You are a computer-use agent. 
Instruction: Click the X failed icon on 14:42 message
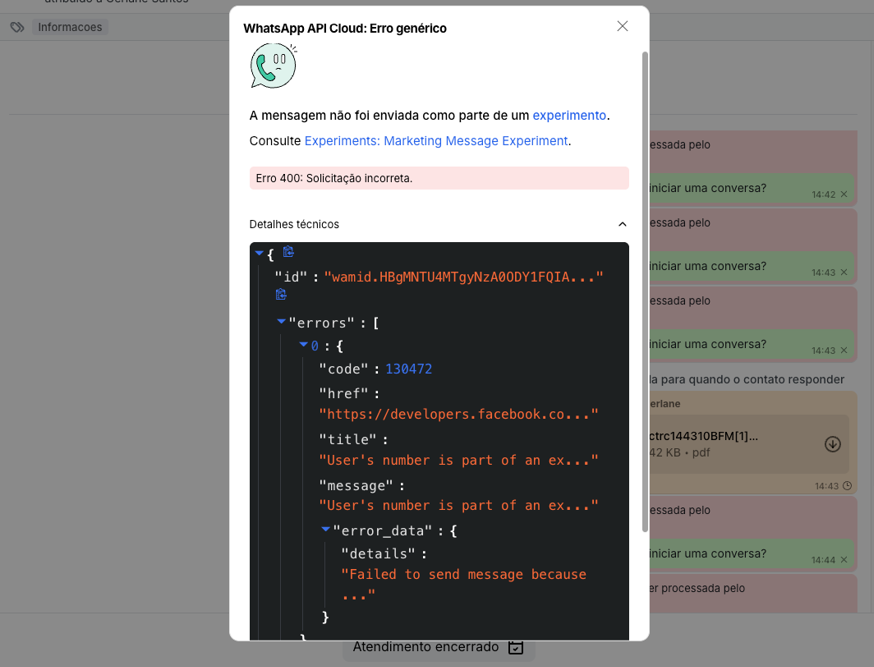[844, 195]
